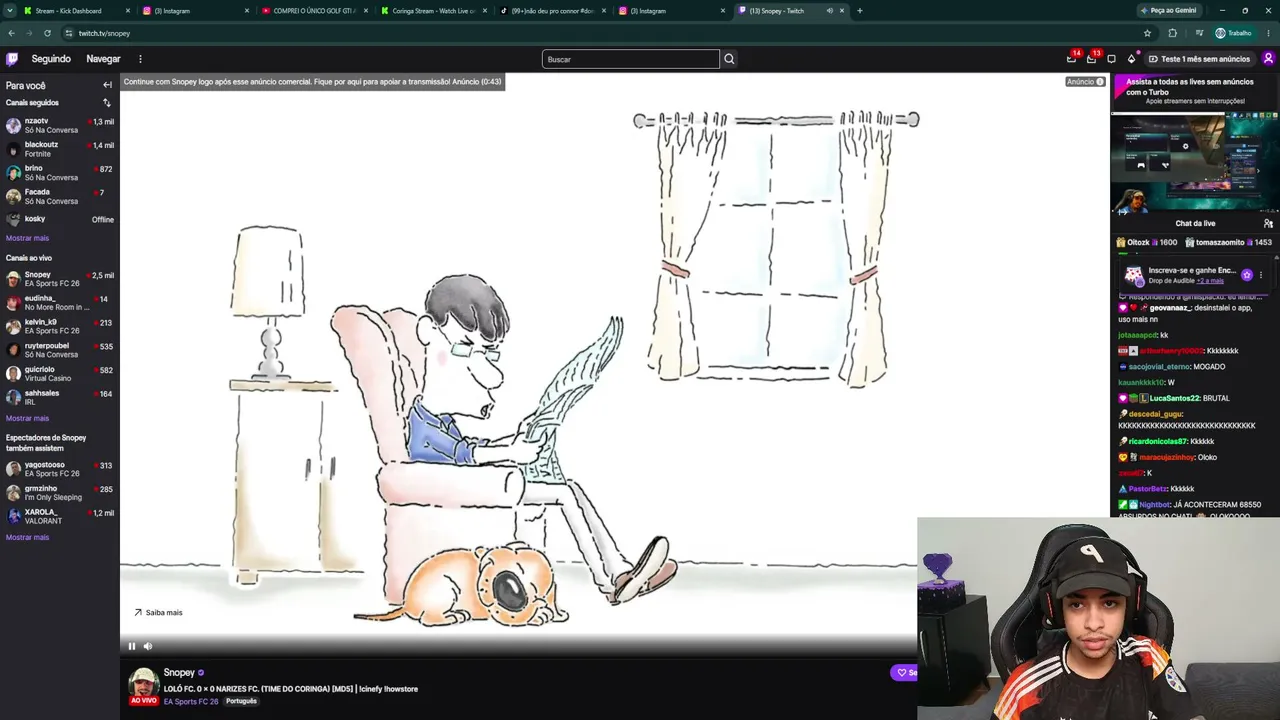The width and height of the screenshot is (1280, 720).
Task: Open Facada channel in the sidebar
Action: pyautogui.click(x=60, y=197)
